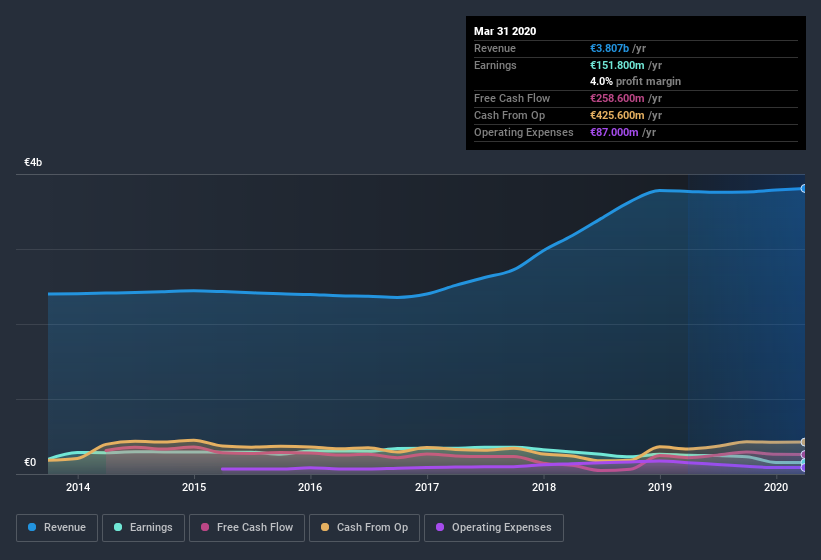
Task: Click the 4.0% profit margin text
Action: point(636,81)
